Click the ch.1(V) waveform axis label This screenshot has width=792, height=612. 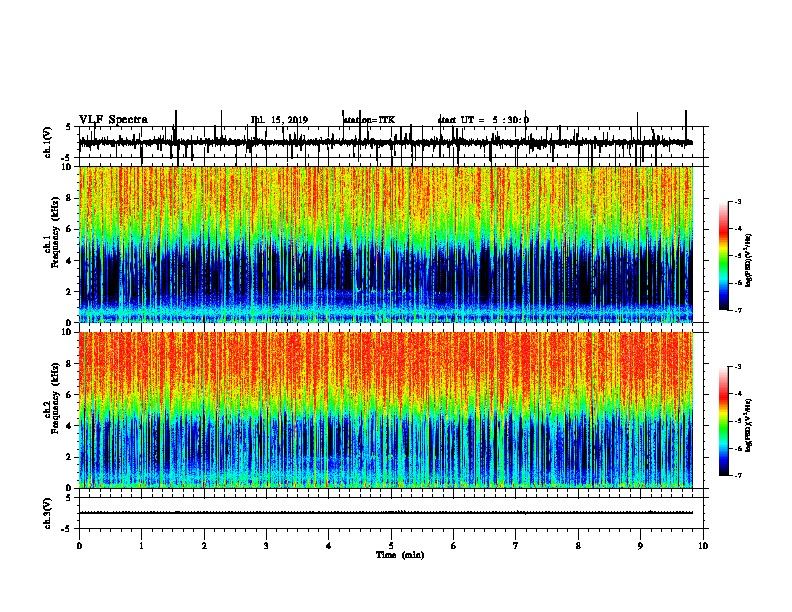pyautogui.click(x=48, y=142)
